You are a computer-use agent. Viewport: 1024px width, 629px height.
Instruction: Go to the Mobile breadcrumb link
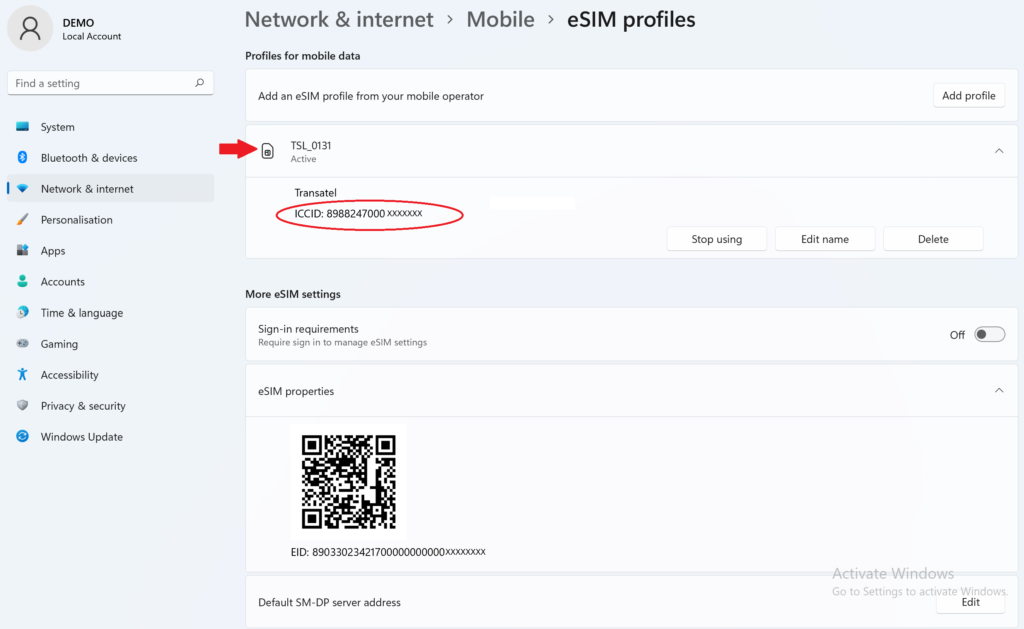500,20
